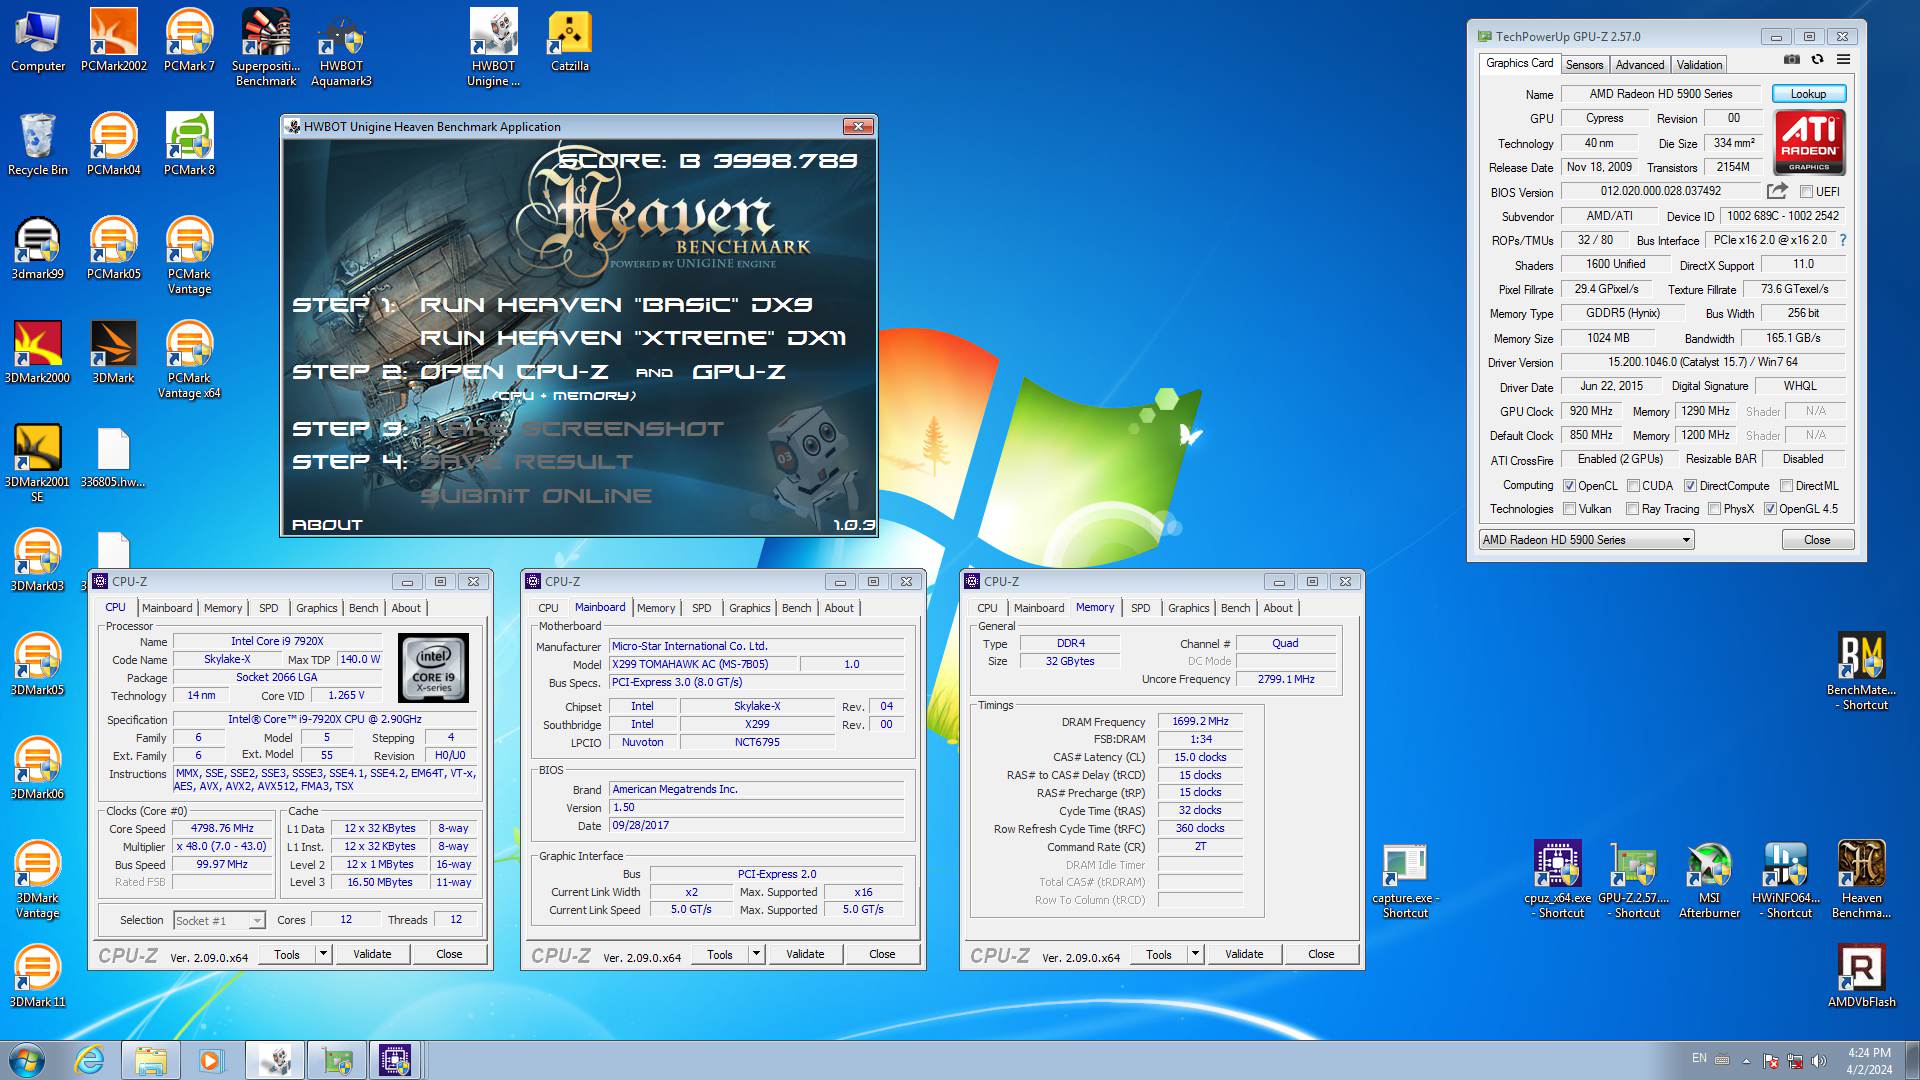This screenshot has width=1920, height=1080.
Task: Click the Close button in GPU-Z
Action: click(x=1817, y=540)
